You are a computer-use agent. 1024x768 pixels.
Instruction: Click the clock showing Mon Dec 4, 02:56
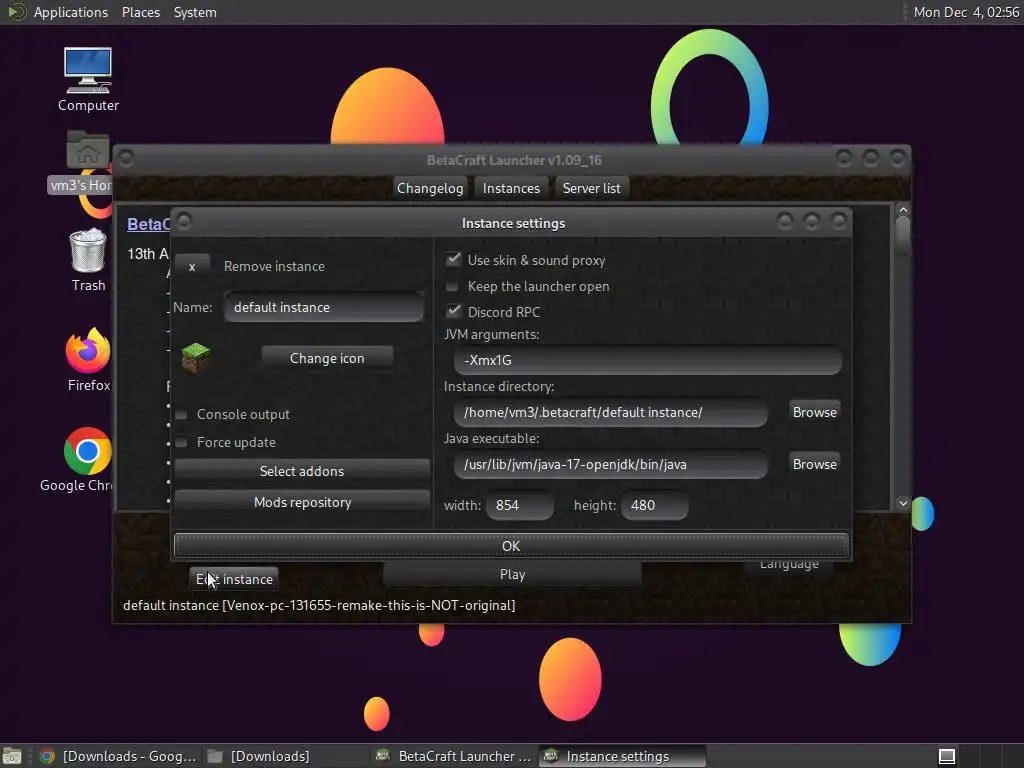[966, 12]
